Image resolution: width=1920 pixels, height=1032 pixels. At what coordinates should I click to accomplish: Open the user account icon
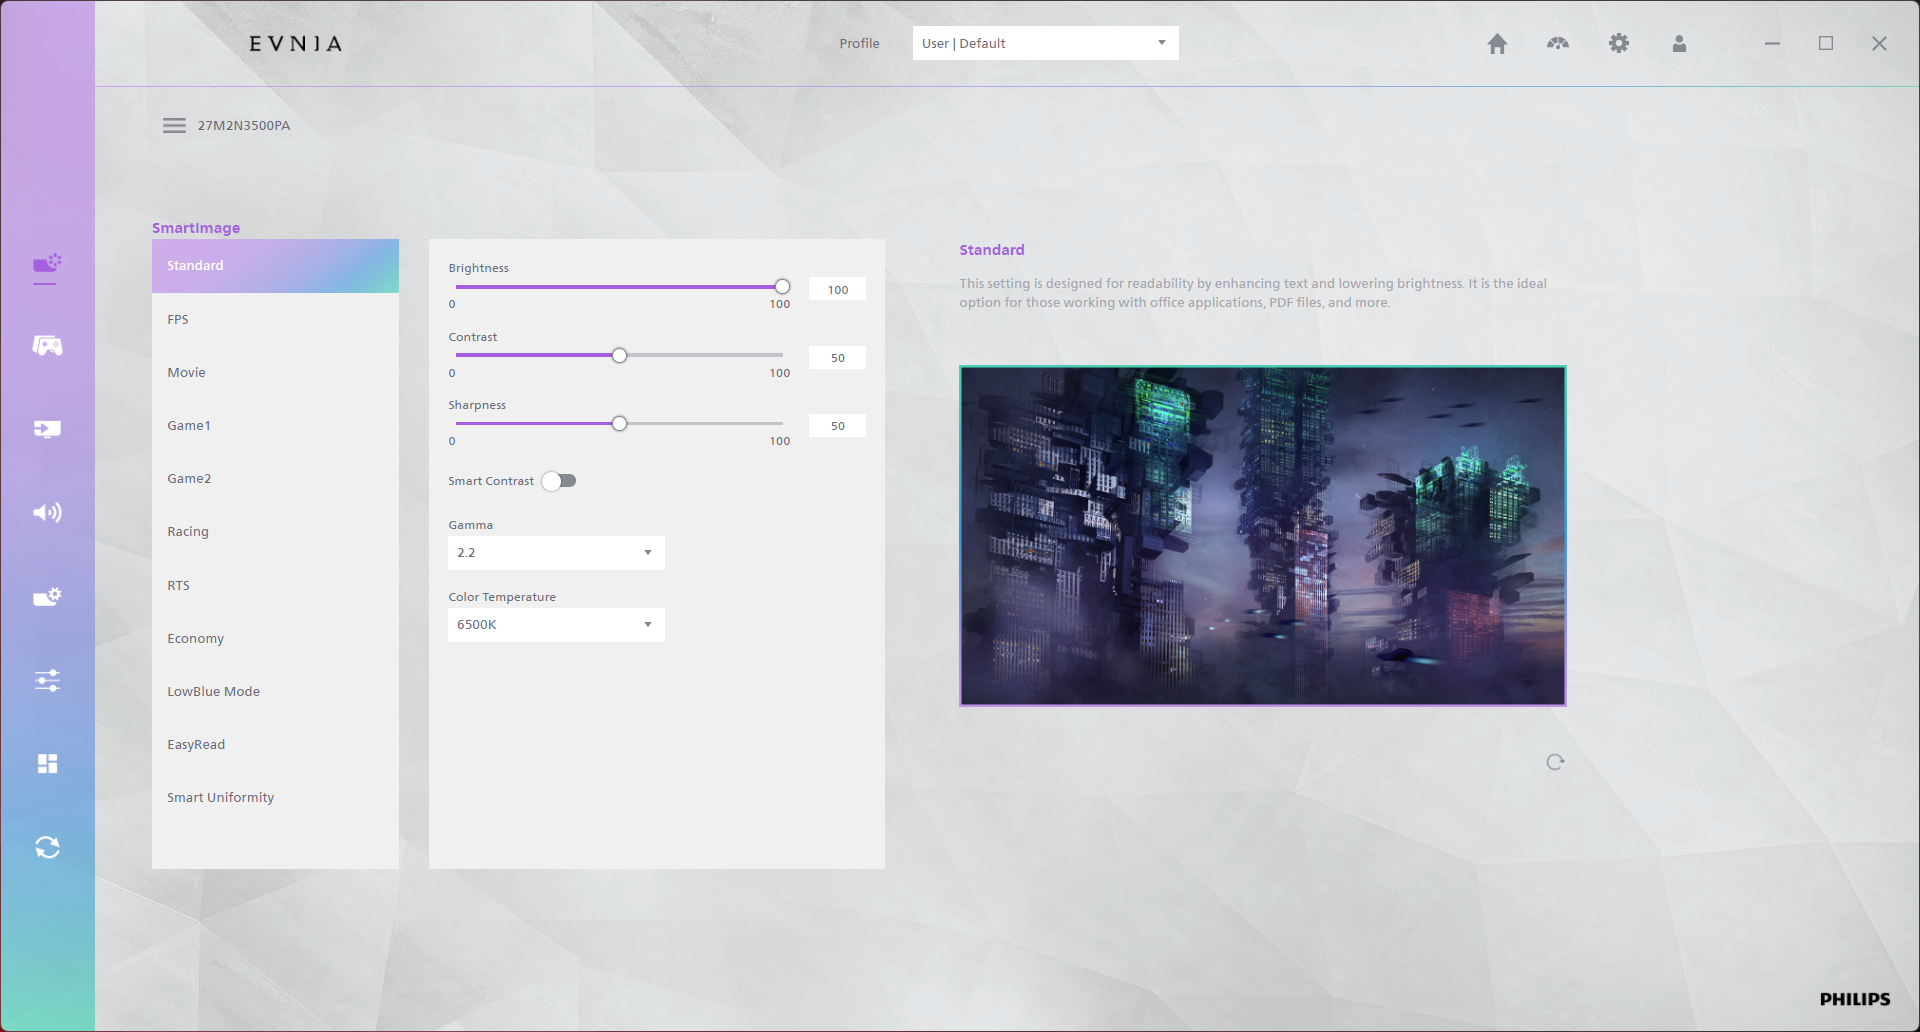click(1679, 44)
